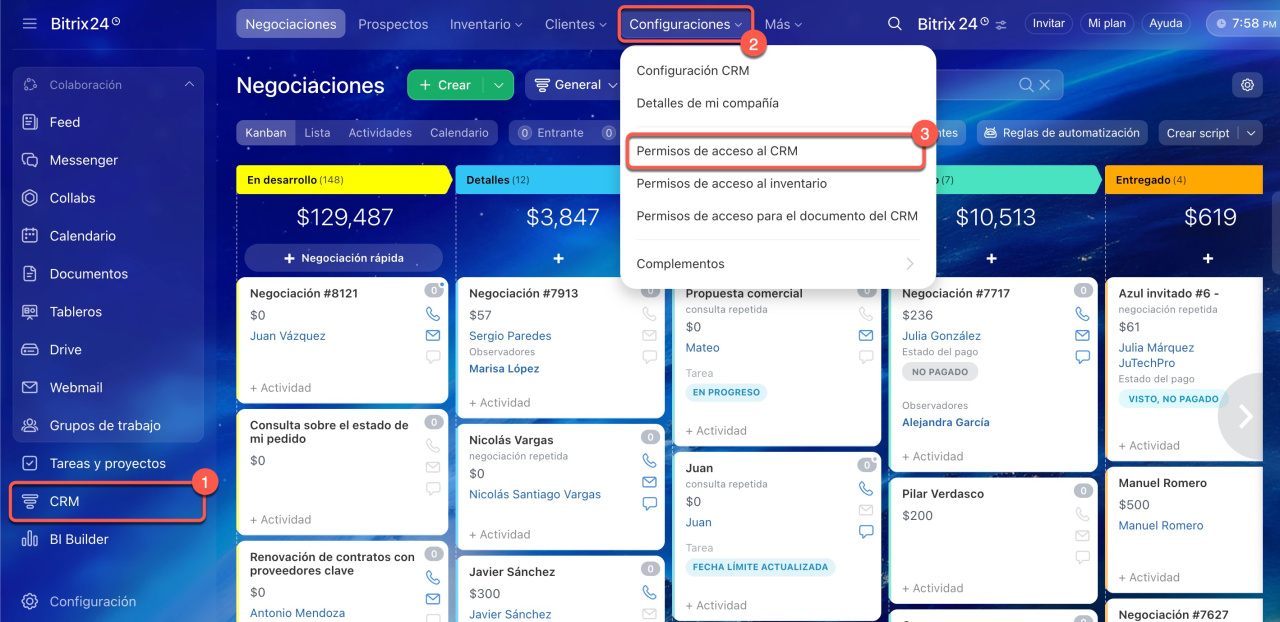Click the Reglas de automatización button
The height and width of the screenshot is (622, 1280).
point(1060,133)
